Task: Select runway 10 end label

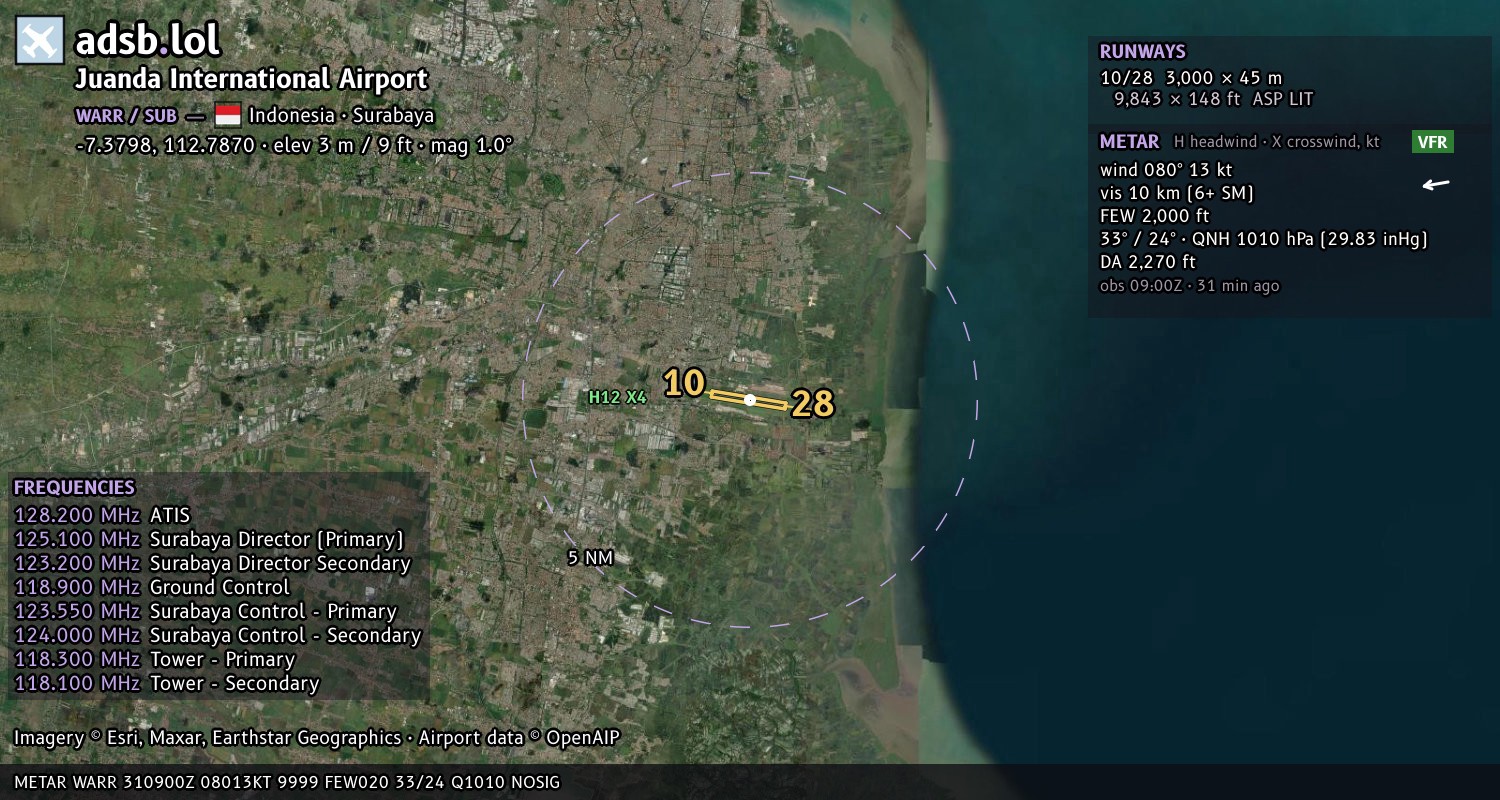Action: coord(684,383)
